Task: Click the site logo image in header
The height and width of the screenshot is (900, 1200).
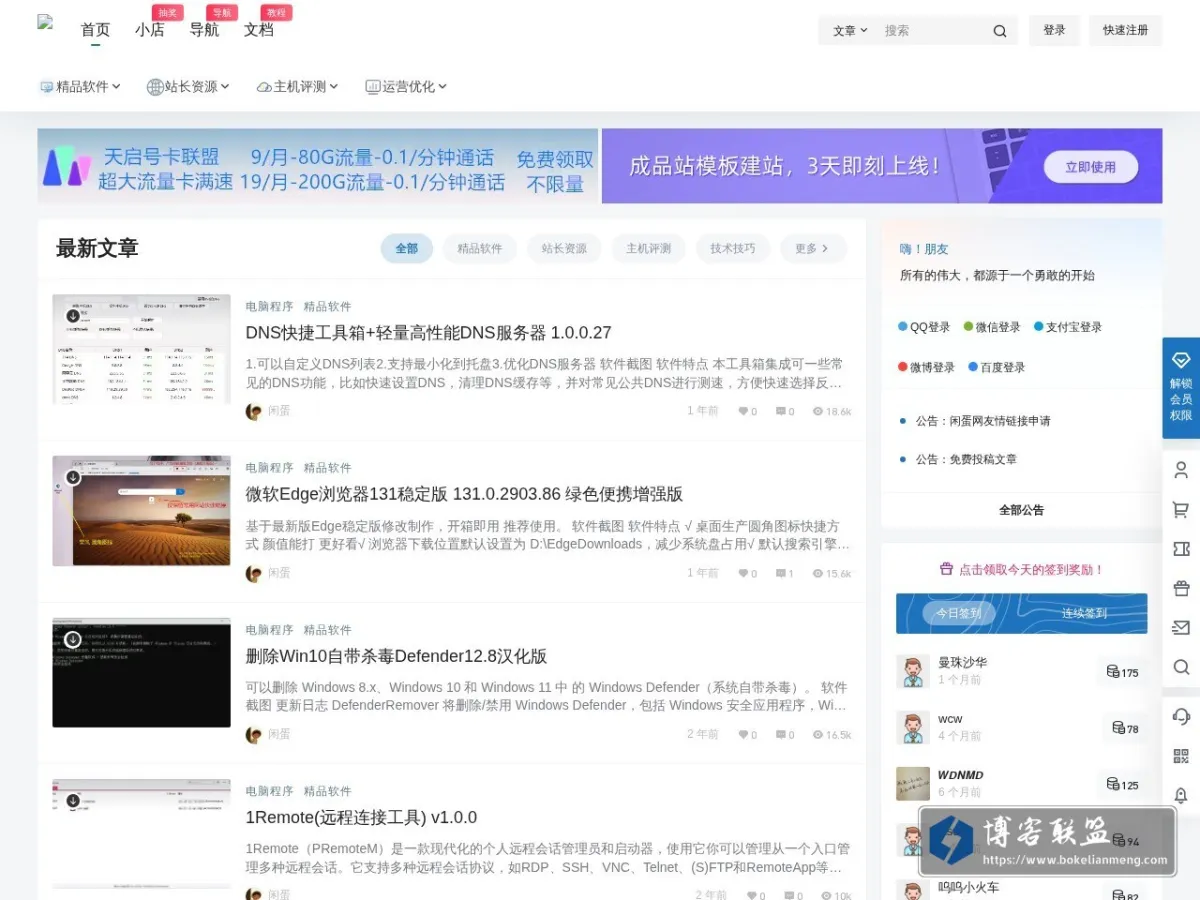Action: coord(45,22)
